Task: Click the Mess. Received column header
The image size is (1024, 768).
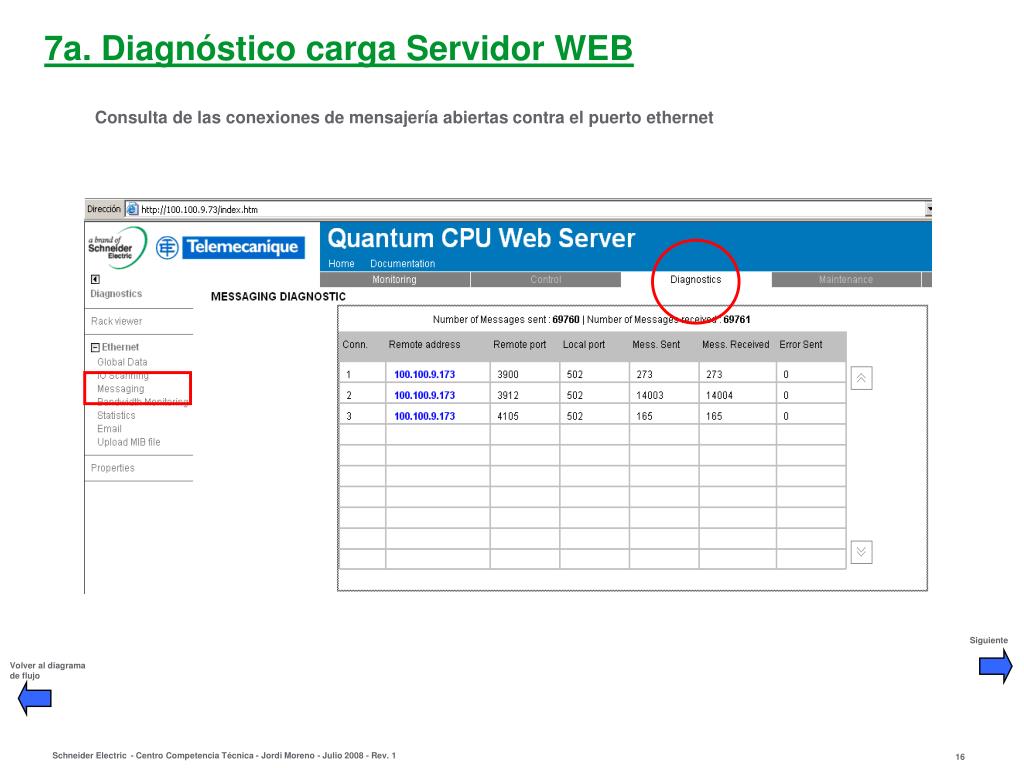Action: pos(735,345)
